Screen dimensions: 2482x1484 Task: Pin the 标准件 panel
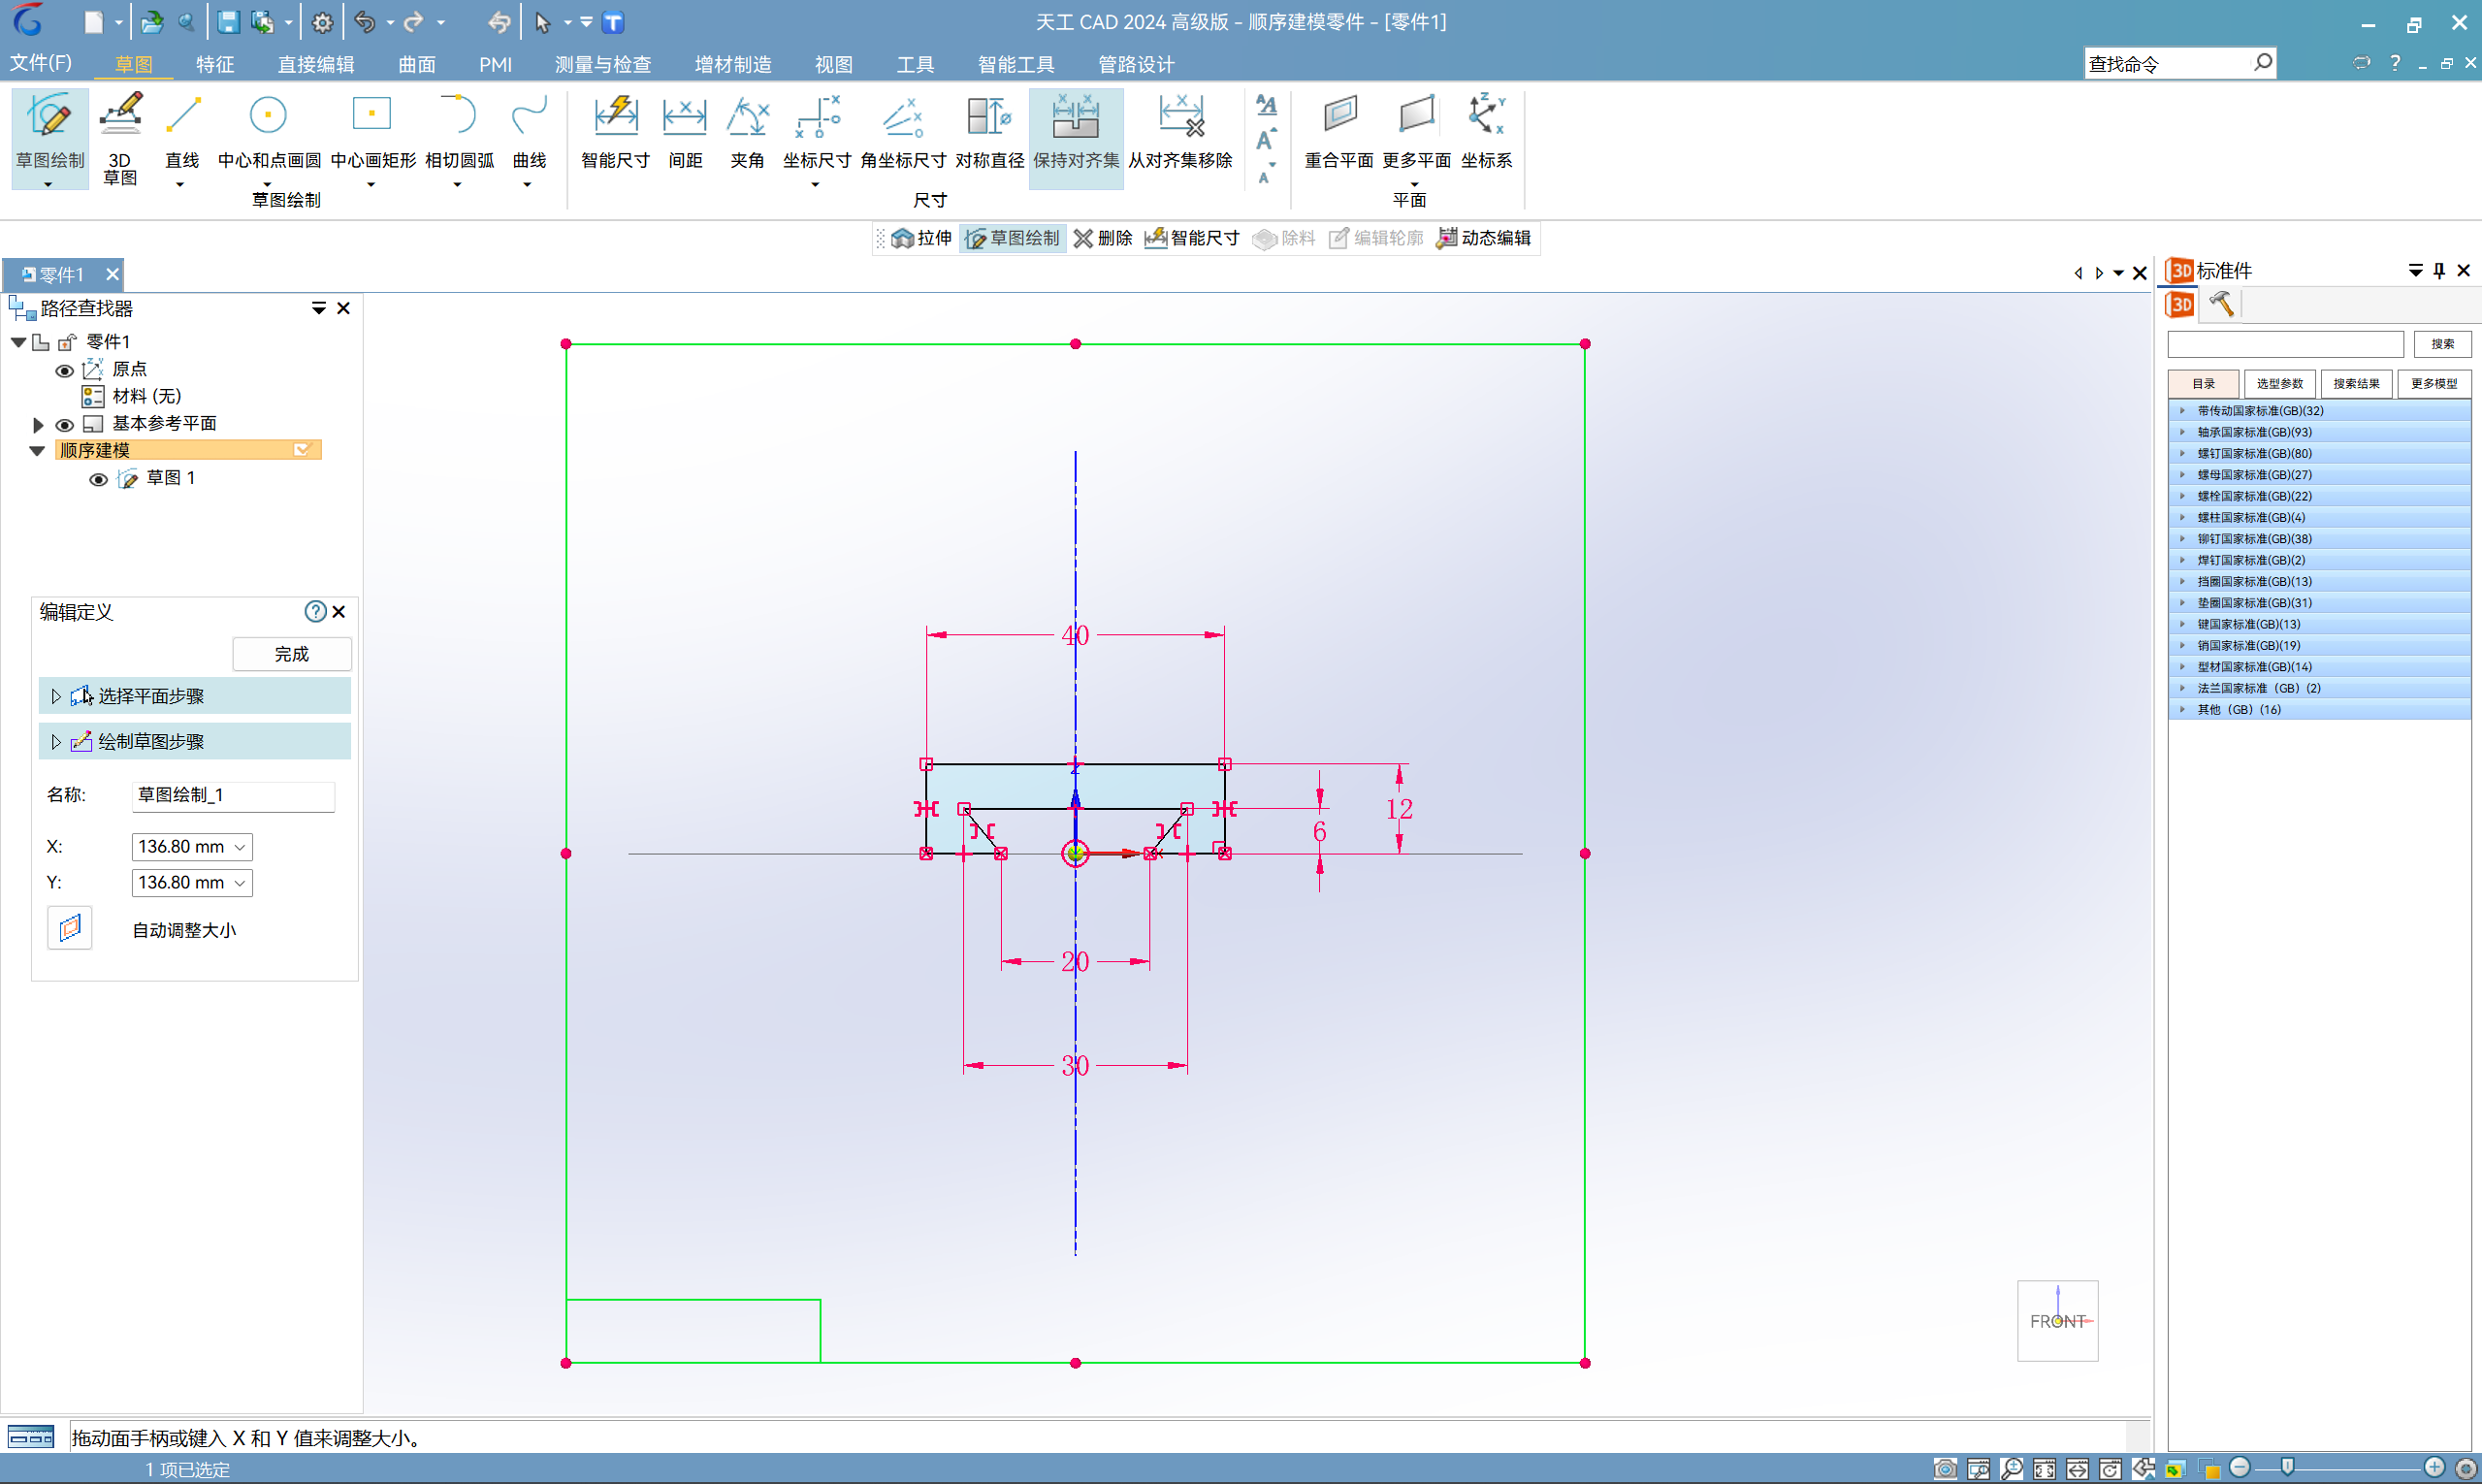click(x=2439, y=271)
